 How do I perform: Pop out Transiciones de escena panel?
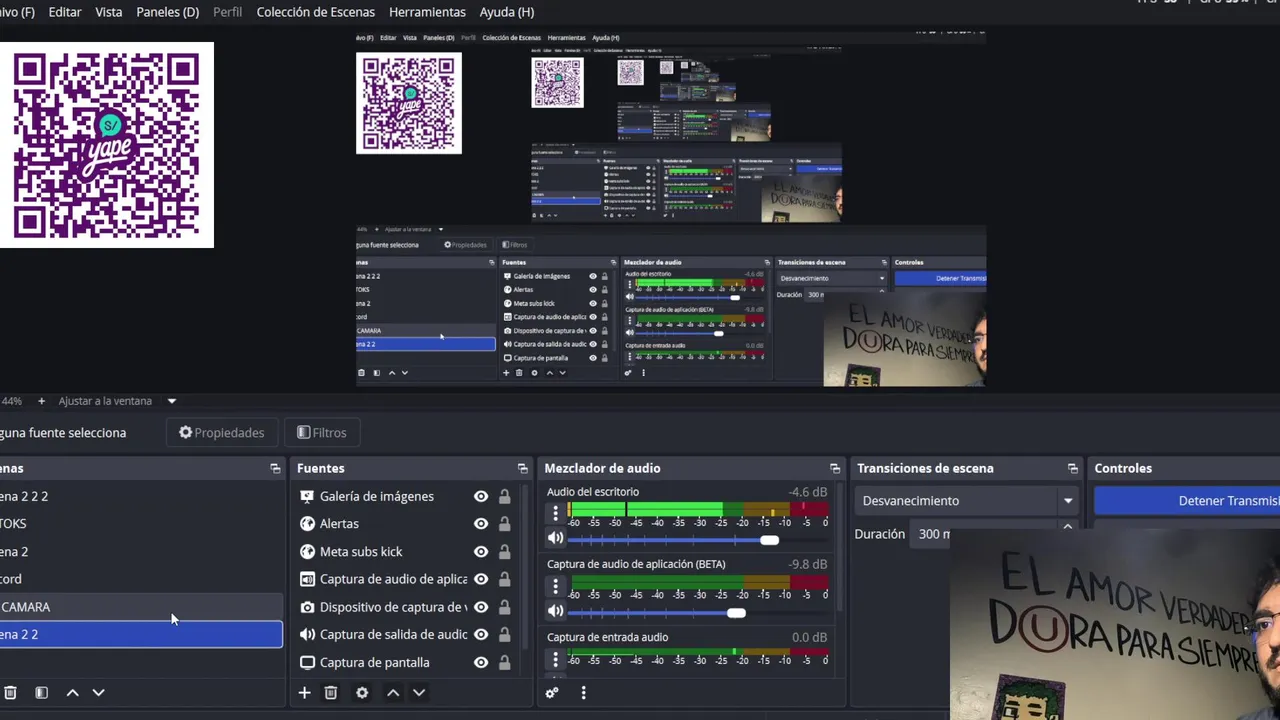[1073, 468]
